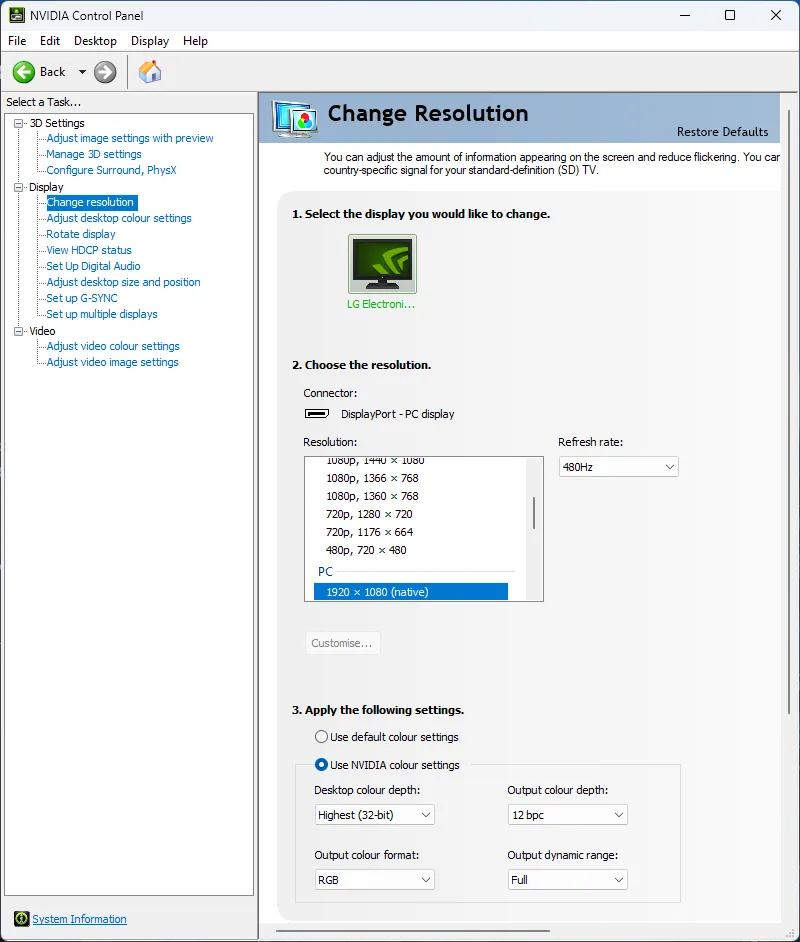Click Restore Defaults link
Image resolution: width=800 pixels, height=942 pixels.
pos(722,132)
